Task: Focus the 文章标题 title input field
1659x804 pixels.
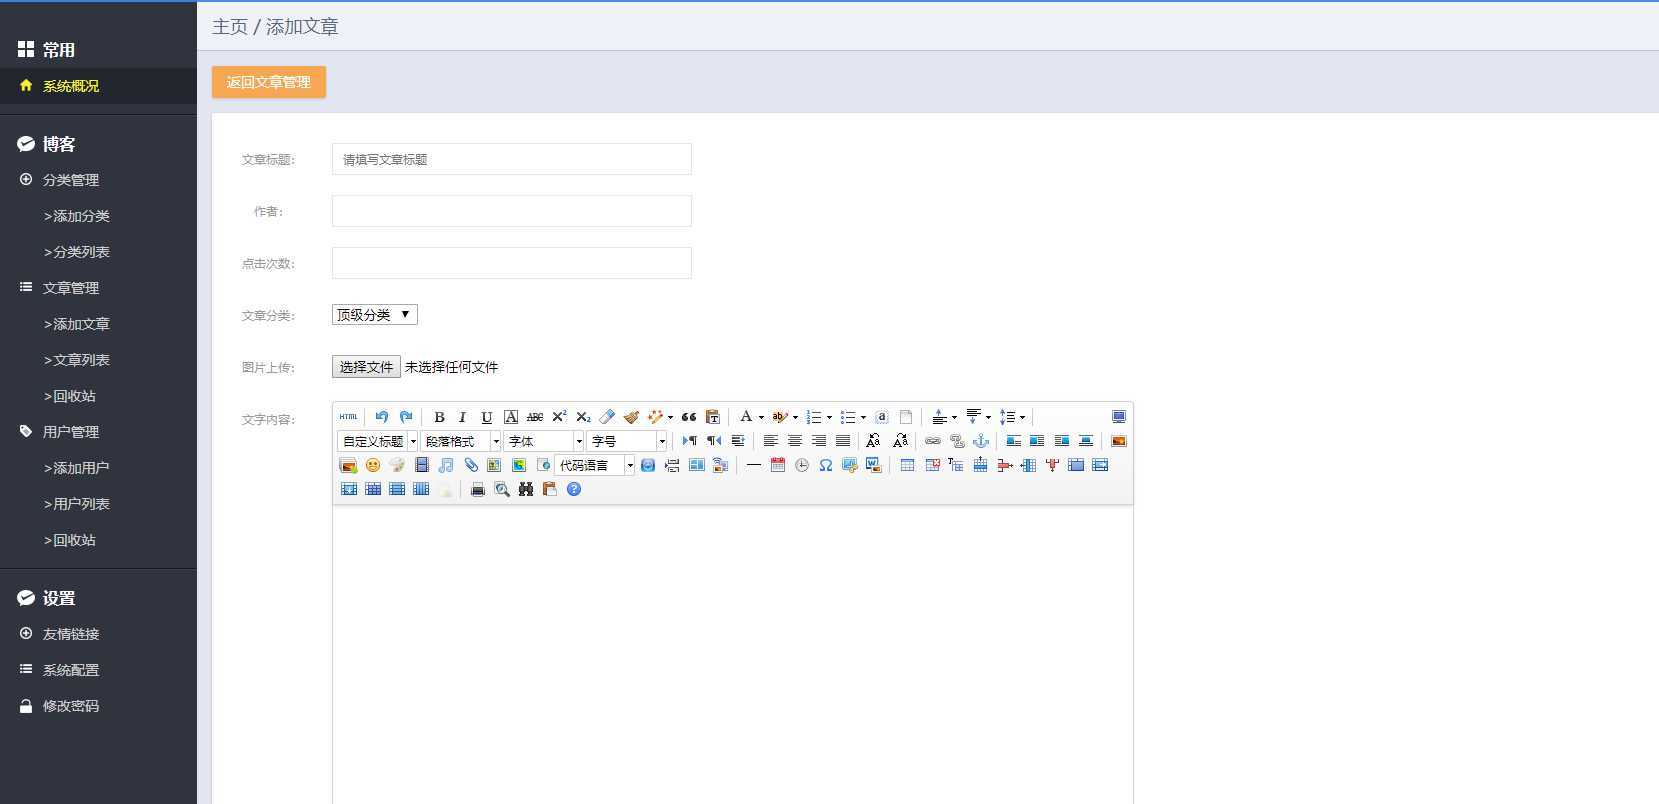Action: (x=512, y=159)
